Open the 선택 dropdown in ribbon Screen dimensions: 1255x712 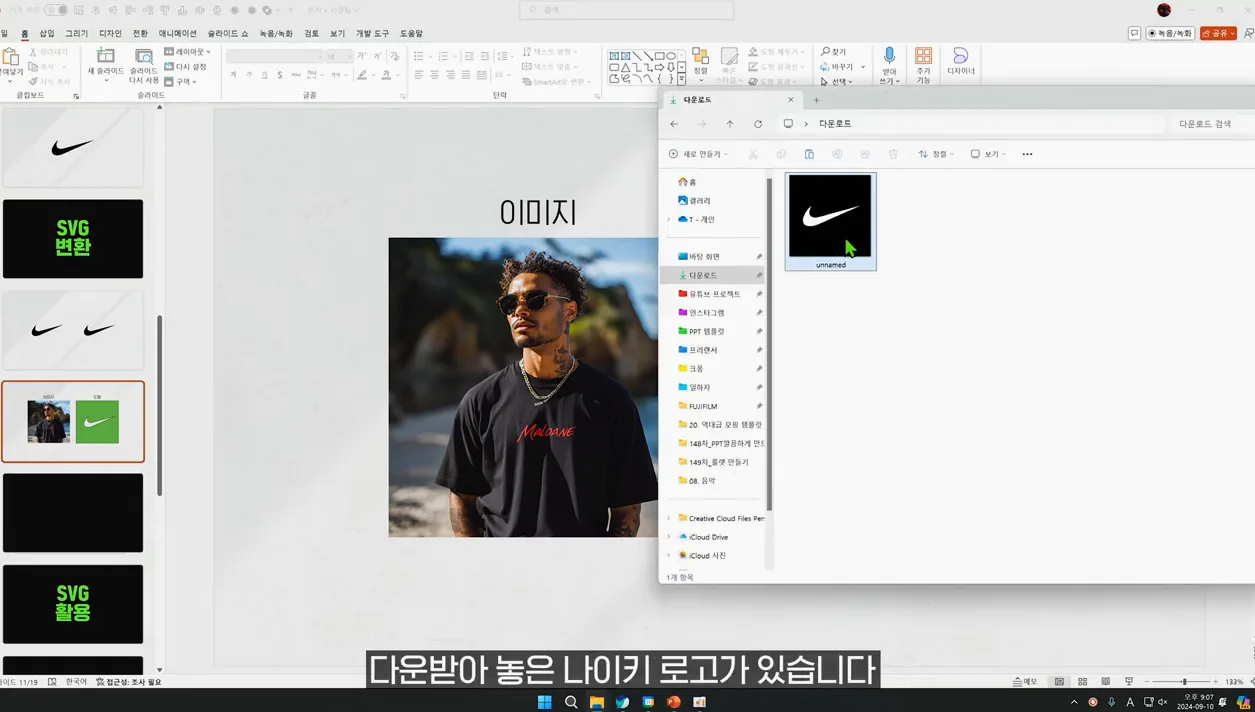(x=836, y=82)
